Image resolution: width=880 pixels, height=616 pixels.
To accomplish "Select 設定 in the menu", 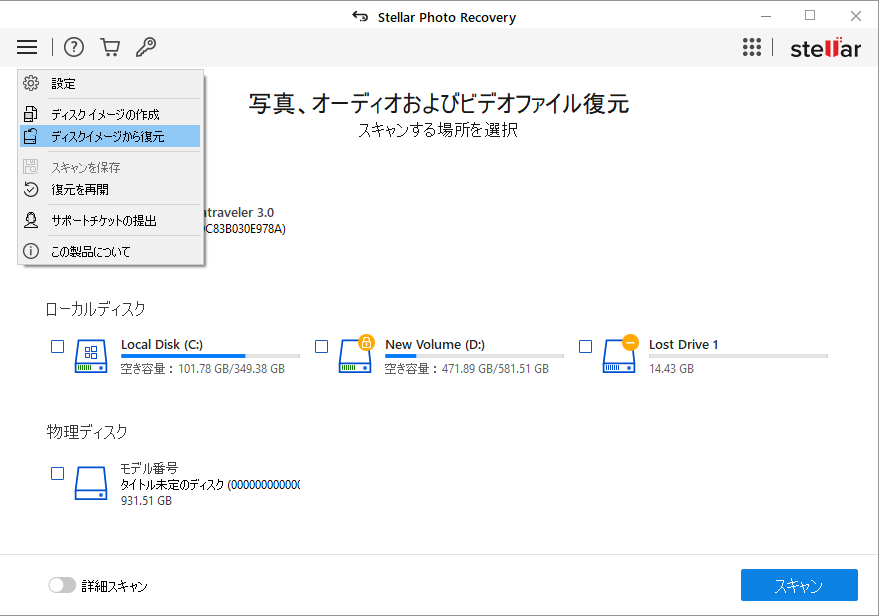I will (110, 83).
